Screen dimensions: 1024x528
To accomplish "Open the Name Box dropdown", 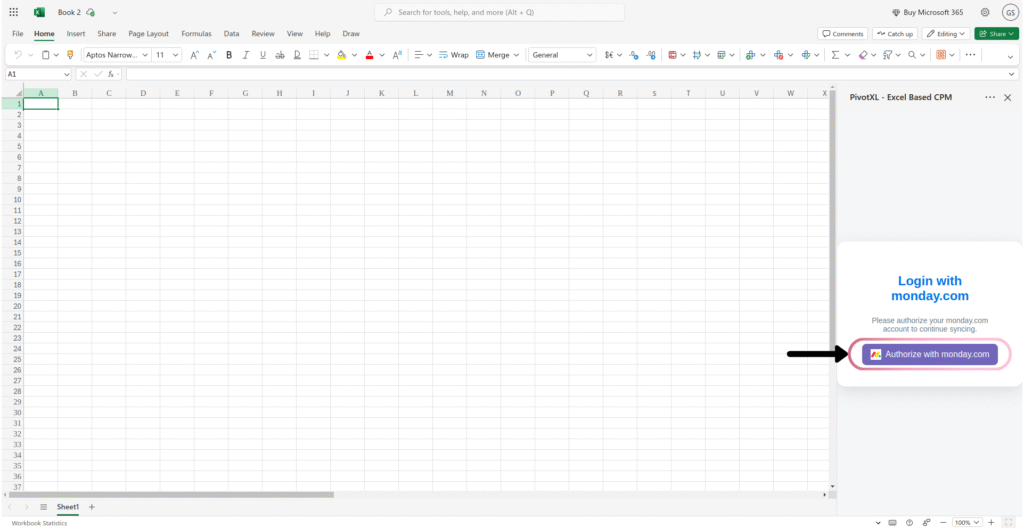I will (66, 74).
